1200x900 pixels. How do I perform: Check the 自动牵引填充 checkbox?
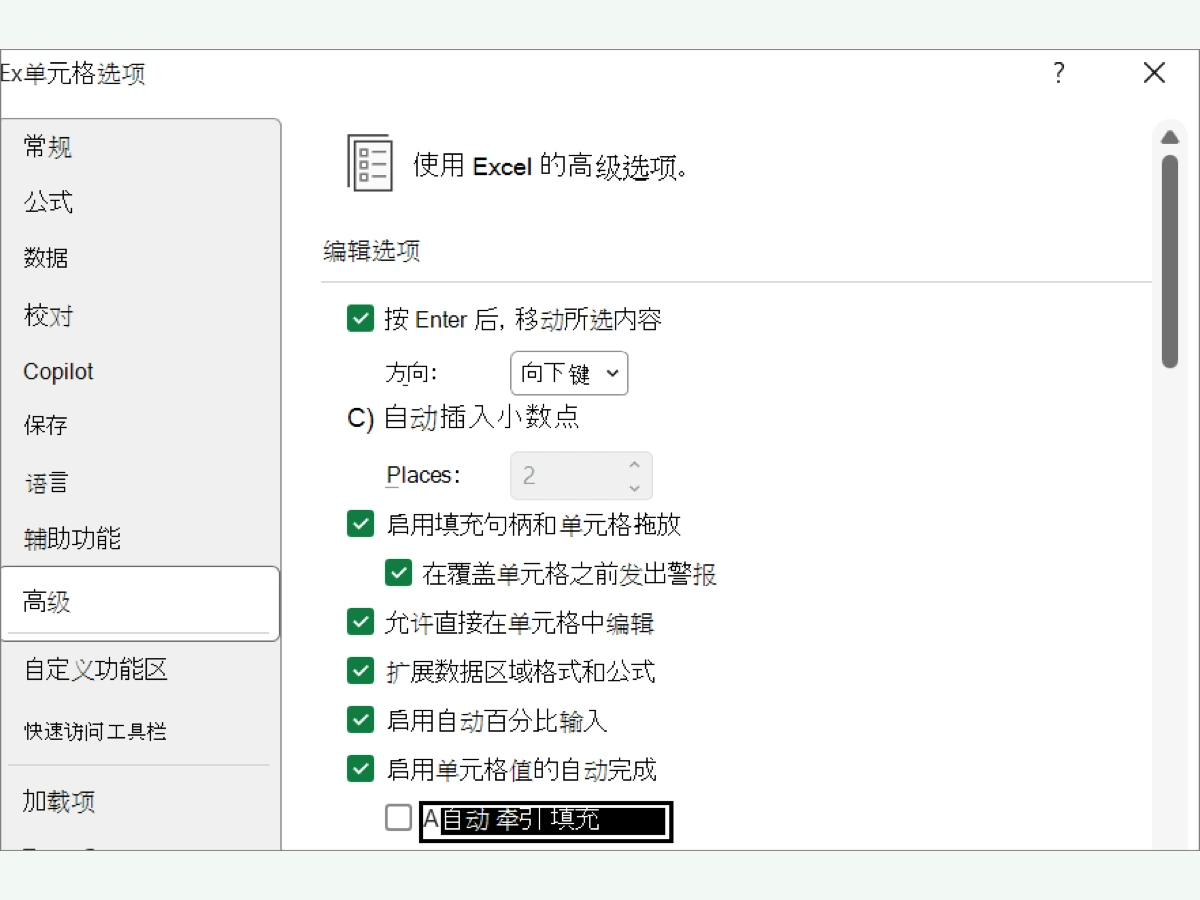click(x=399, y=818)
